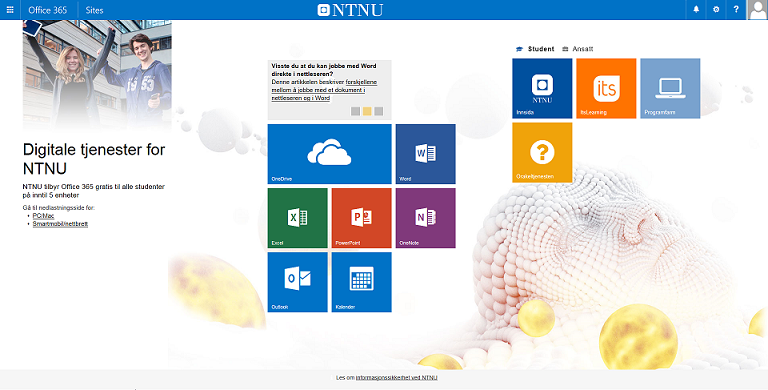Select the Student tab
Screen dimensions: 768x390
pyautogui.click(x=535, y=49)
